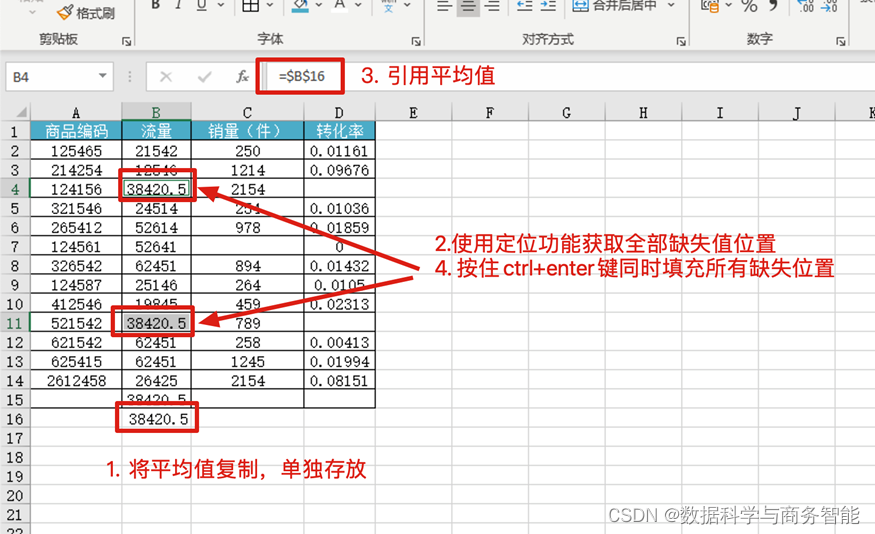Toggle Italic formatting
Viewport: 875px width, 534px height.
[178, 5]
